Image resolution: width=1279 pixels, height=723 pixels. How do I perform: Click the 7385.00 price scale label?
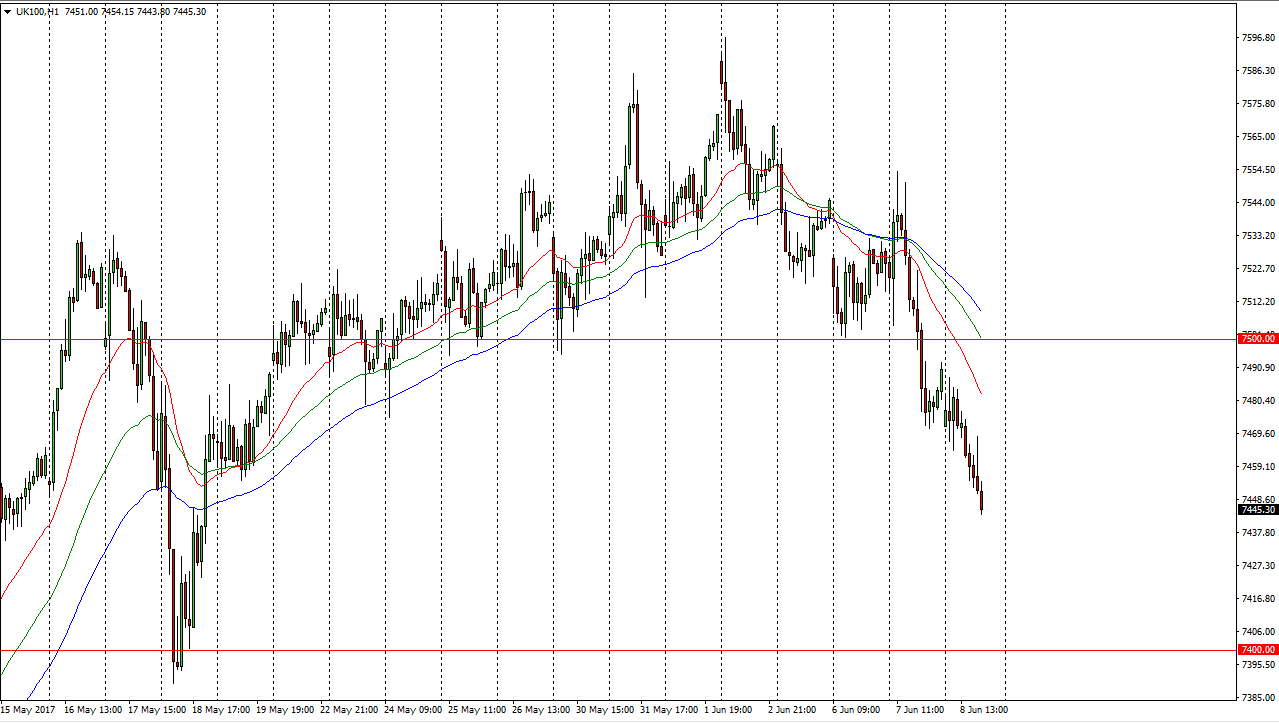point(1257,697)
